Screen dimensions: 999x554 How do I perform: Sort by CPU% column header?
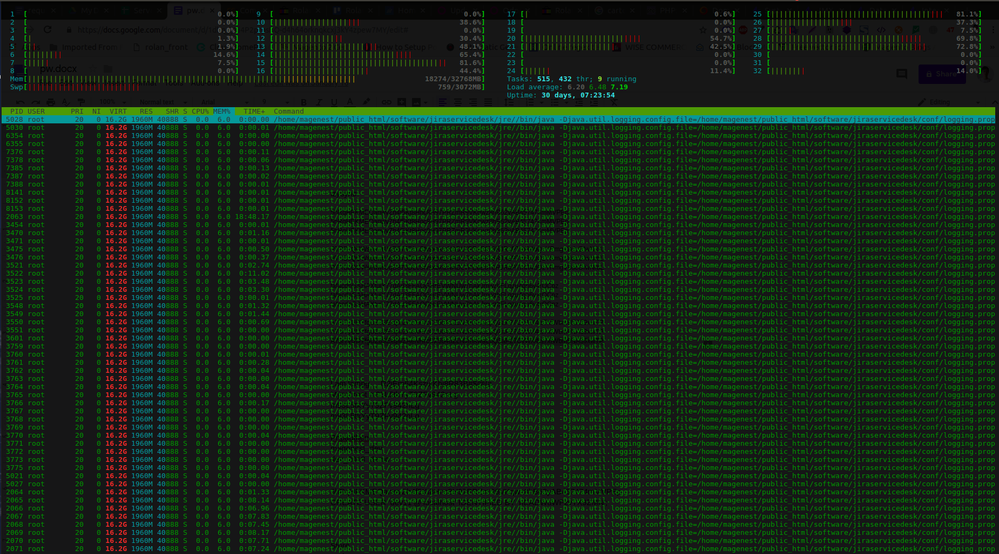200,111
